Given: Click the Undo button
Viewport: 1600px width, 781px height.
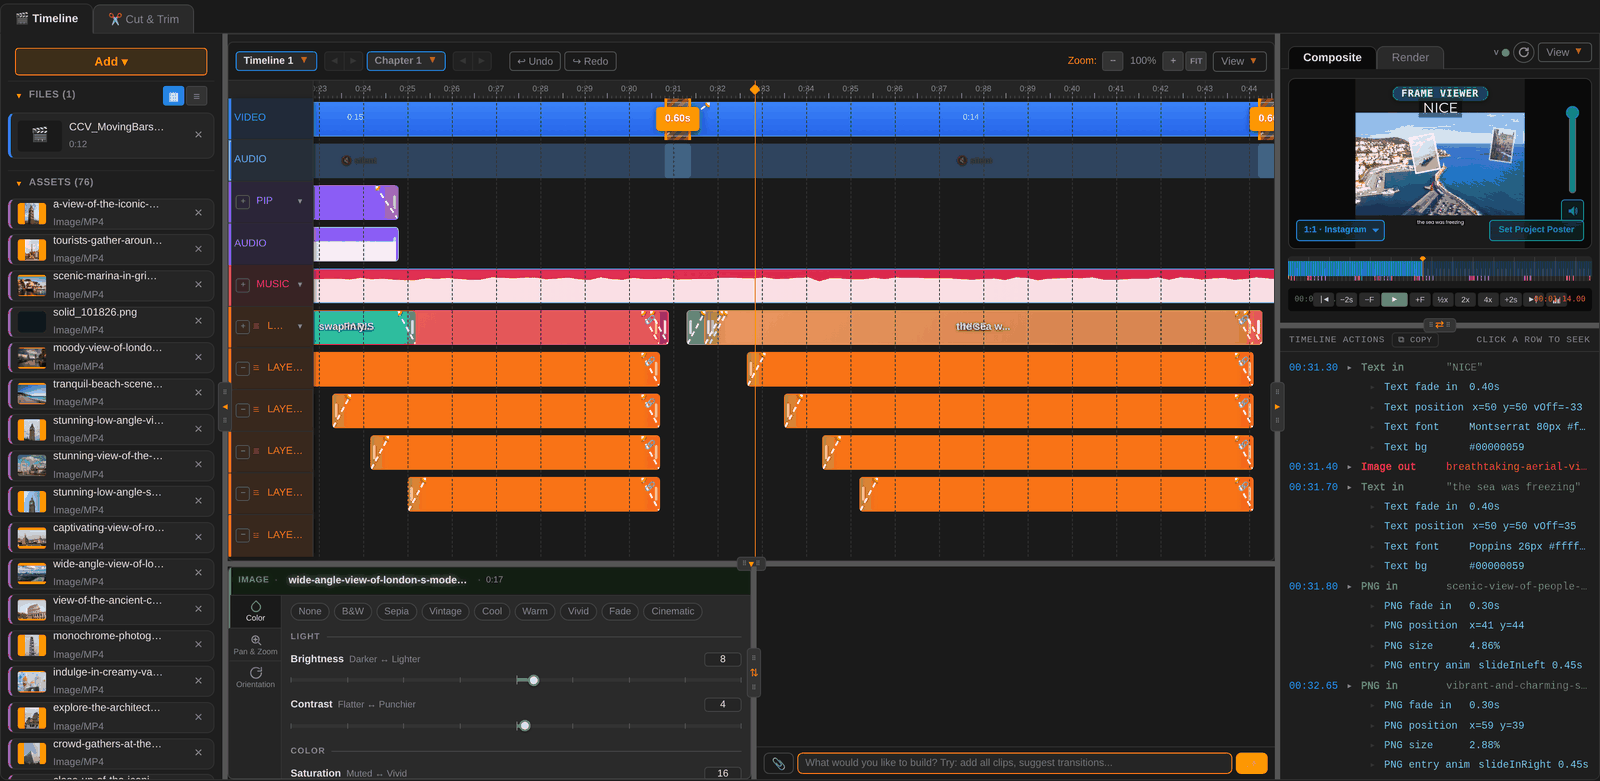Looking at the screenshot, I should click(535, 61).
